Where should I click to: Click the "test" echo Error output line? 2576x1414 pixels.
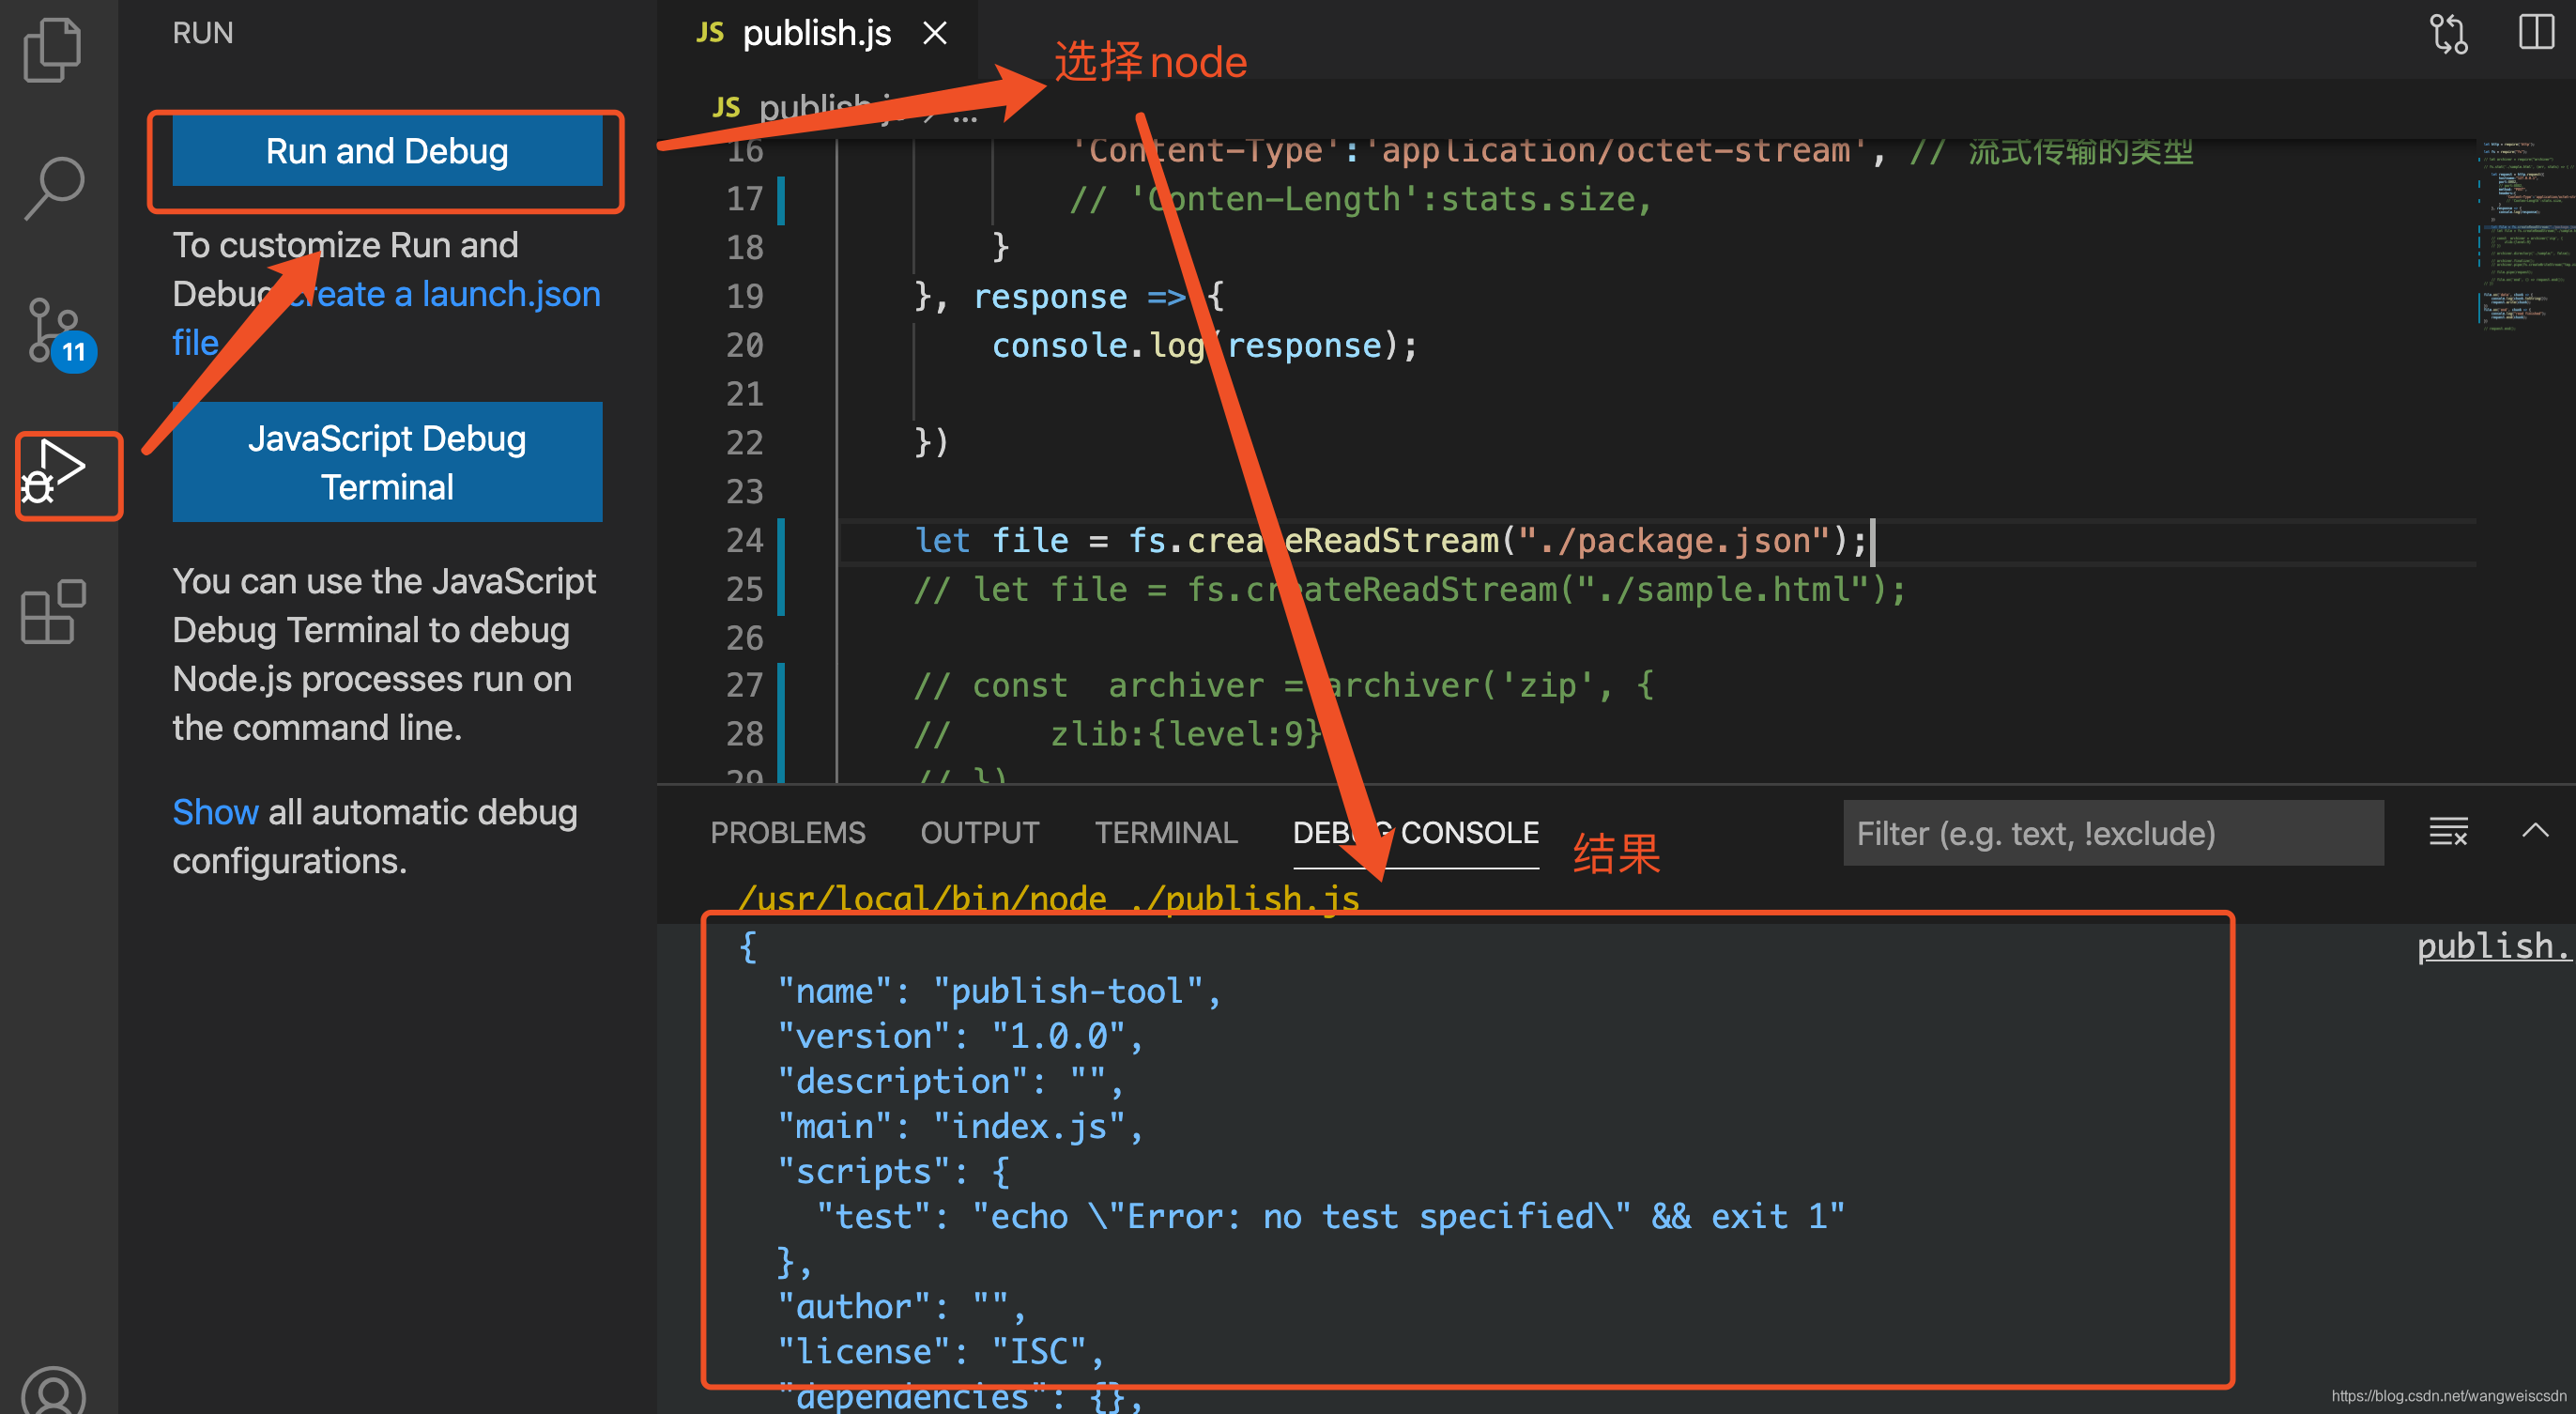pyautogui.click(x=1330, y=1217)
